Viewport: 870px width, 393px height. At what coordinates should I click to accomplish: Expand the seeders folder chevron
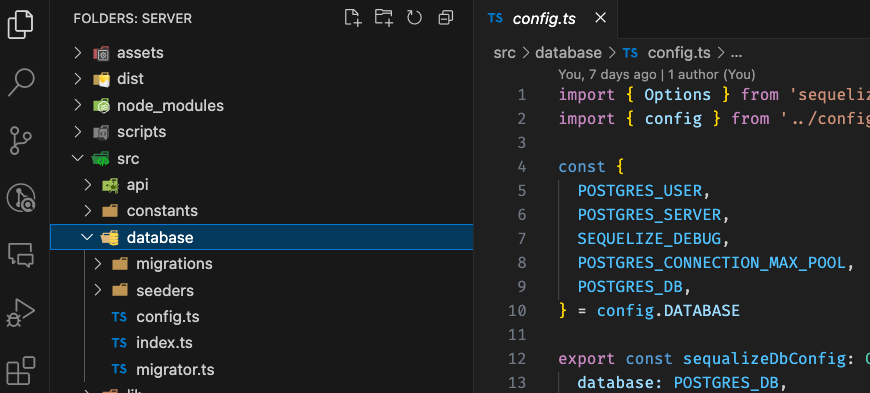[98, 290]
